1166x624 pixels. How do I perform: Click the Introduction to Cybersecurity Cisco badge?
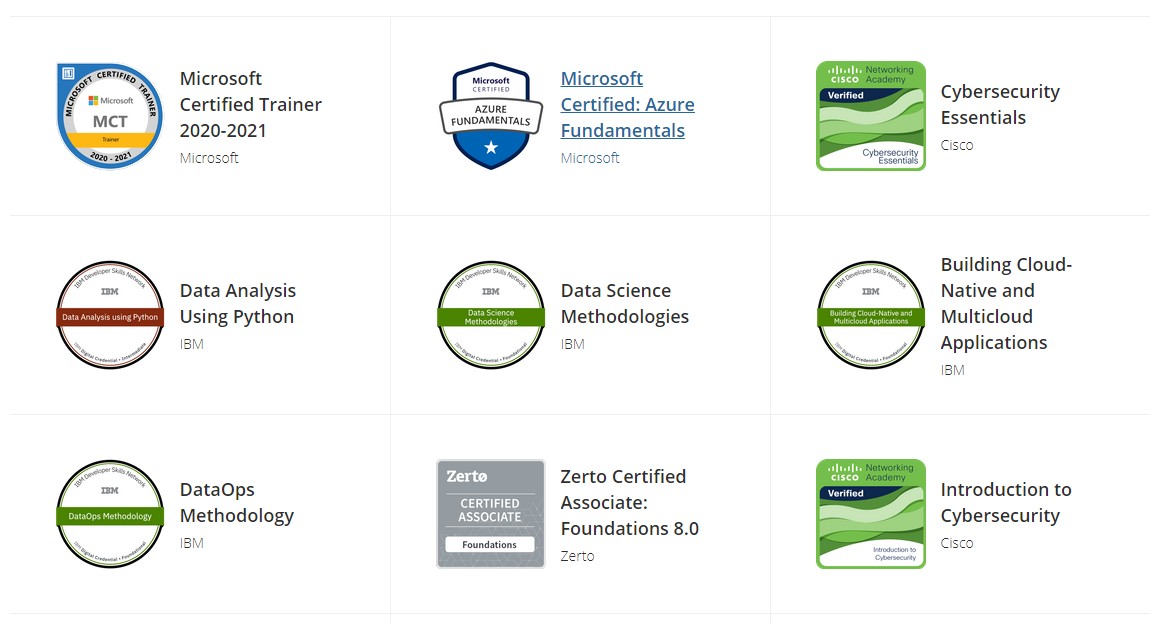pos(871,514)
